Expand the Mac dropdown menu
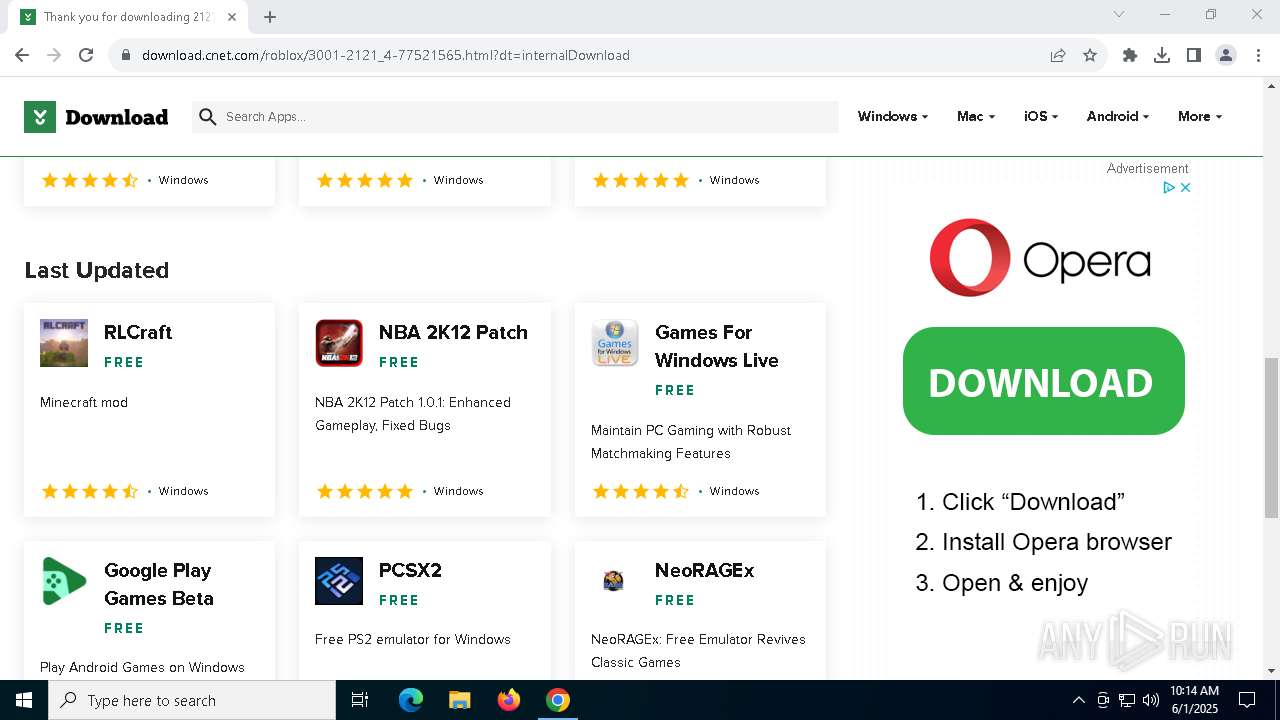Viewport: 1280px width, 720px height. (975, 117)
